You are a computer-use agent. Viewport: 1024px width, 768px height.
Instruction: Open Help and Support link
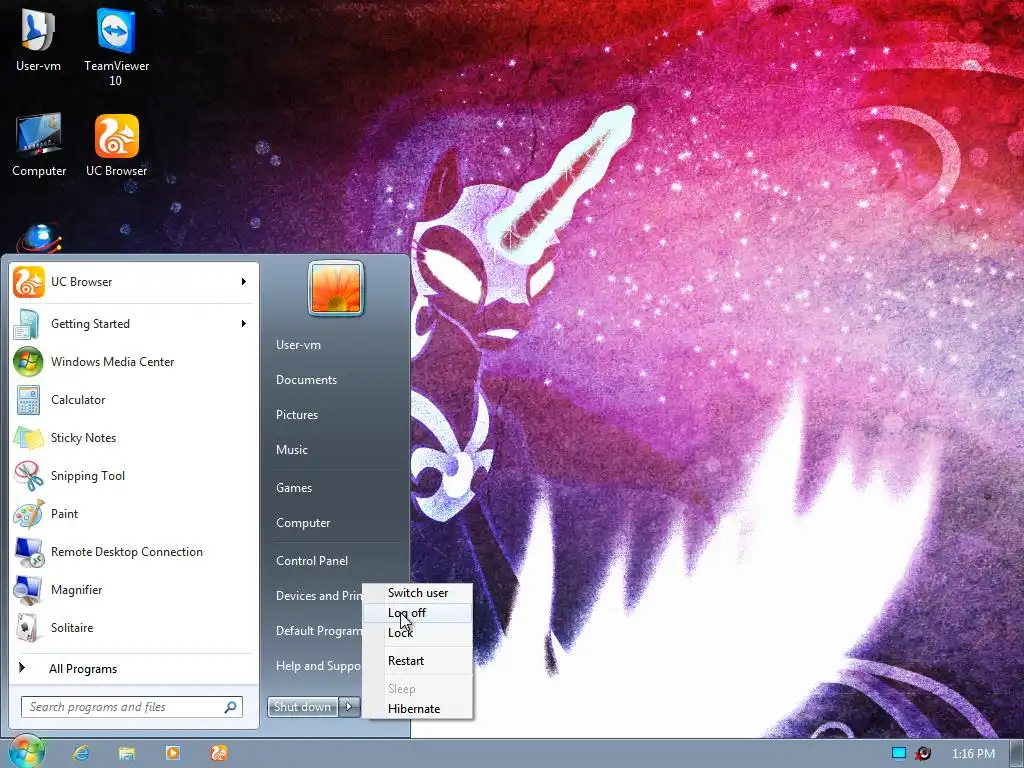[x=318, y=666]
